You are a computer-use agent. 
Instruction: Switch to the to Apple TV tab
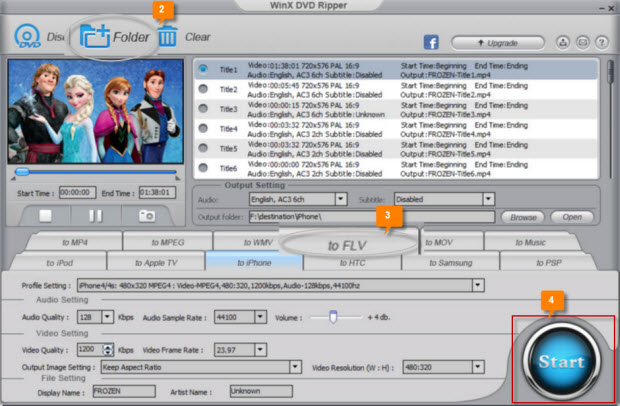tap(156, 262)
